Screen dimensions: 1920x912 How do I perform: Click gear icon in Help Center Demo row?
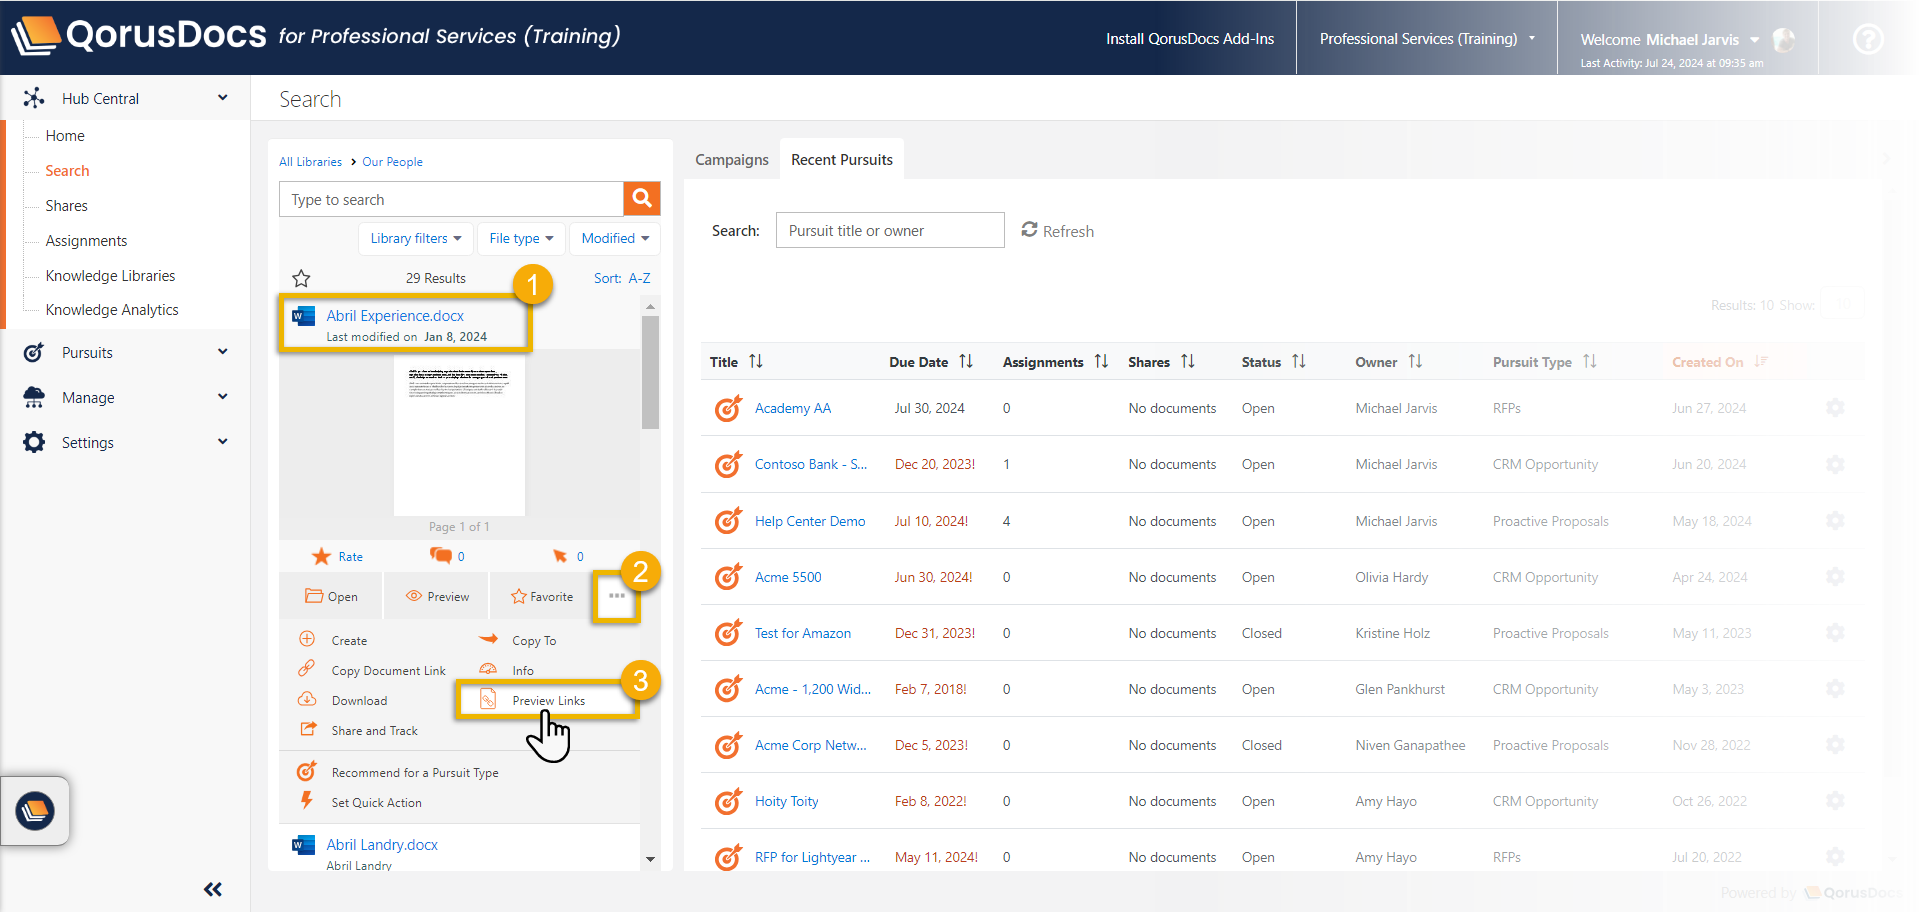coord(1835,520)
